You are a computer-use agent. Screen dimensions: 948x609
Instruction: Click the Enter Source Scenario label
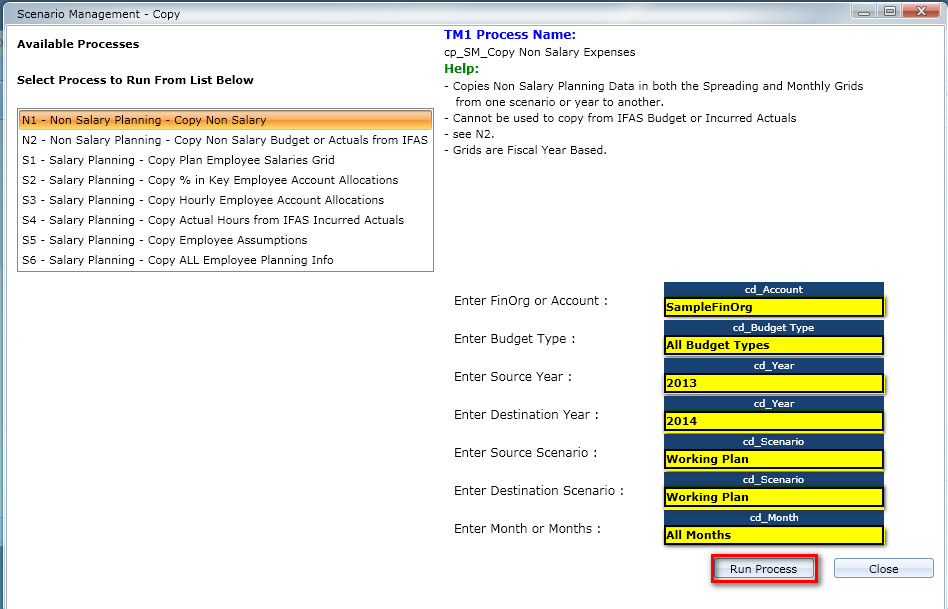click(525, 452)
